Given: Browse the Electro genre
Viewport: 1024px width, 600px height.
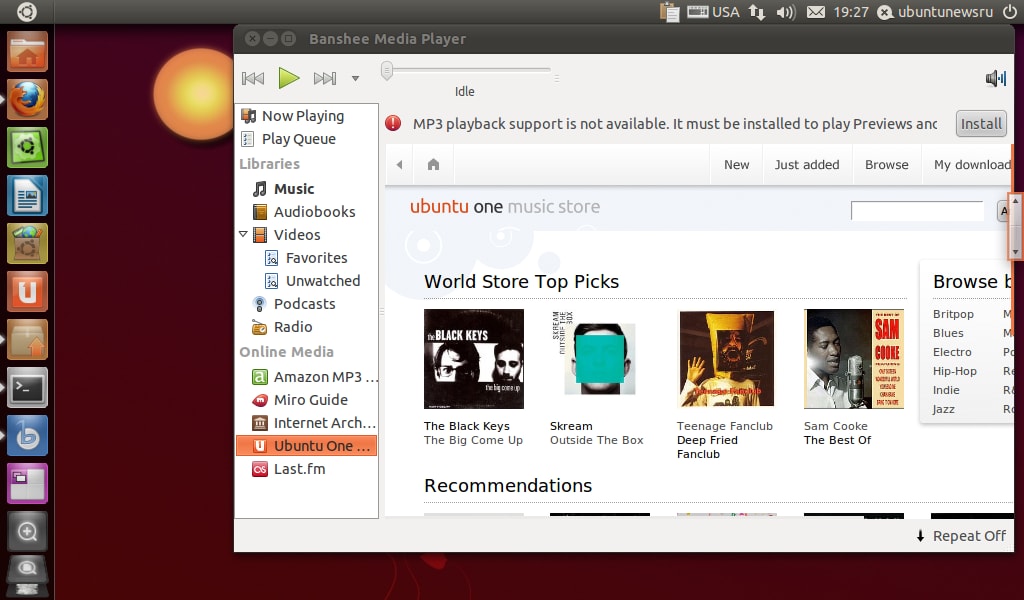Looking at the screenshot, I should [x=952, y=352].
